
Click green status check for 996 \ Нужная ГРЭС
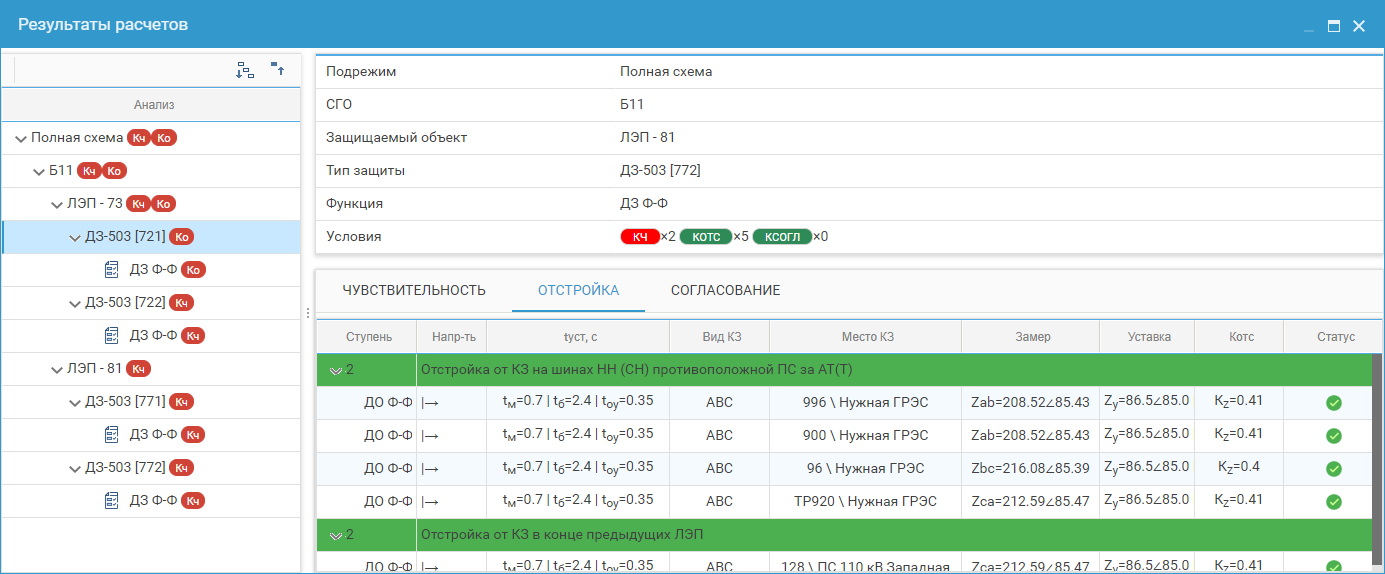point(1333,403)
